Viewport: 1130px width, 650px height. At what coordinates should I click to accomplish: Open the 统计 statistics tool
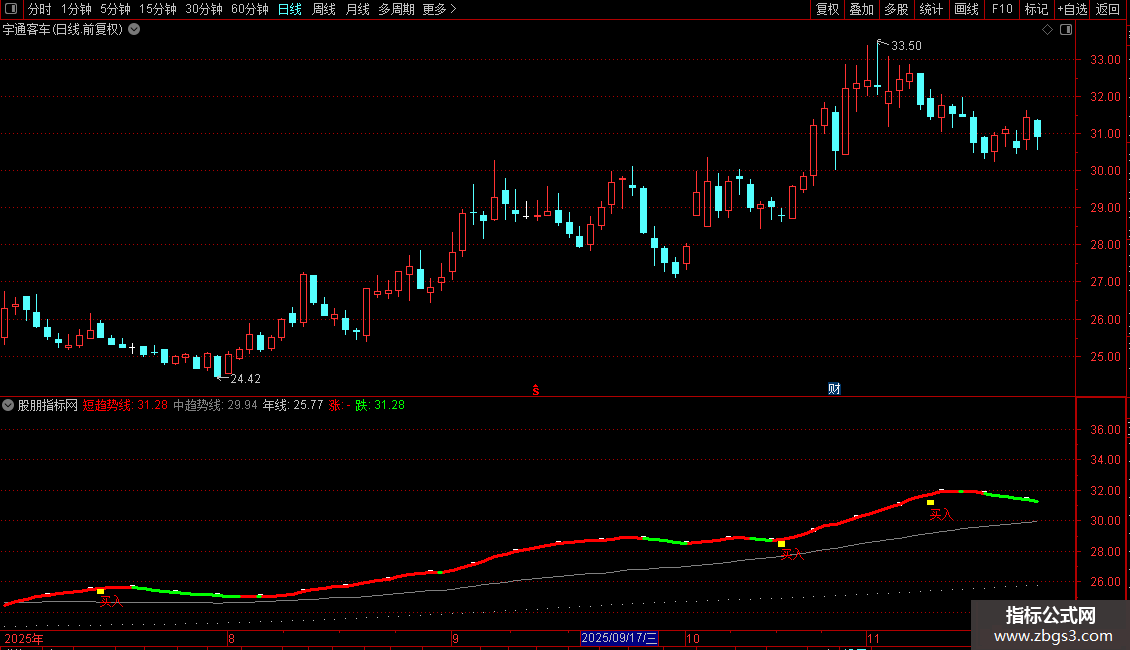tap(931, 9)
